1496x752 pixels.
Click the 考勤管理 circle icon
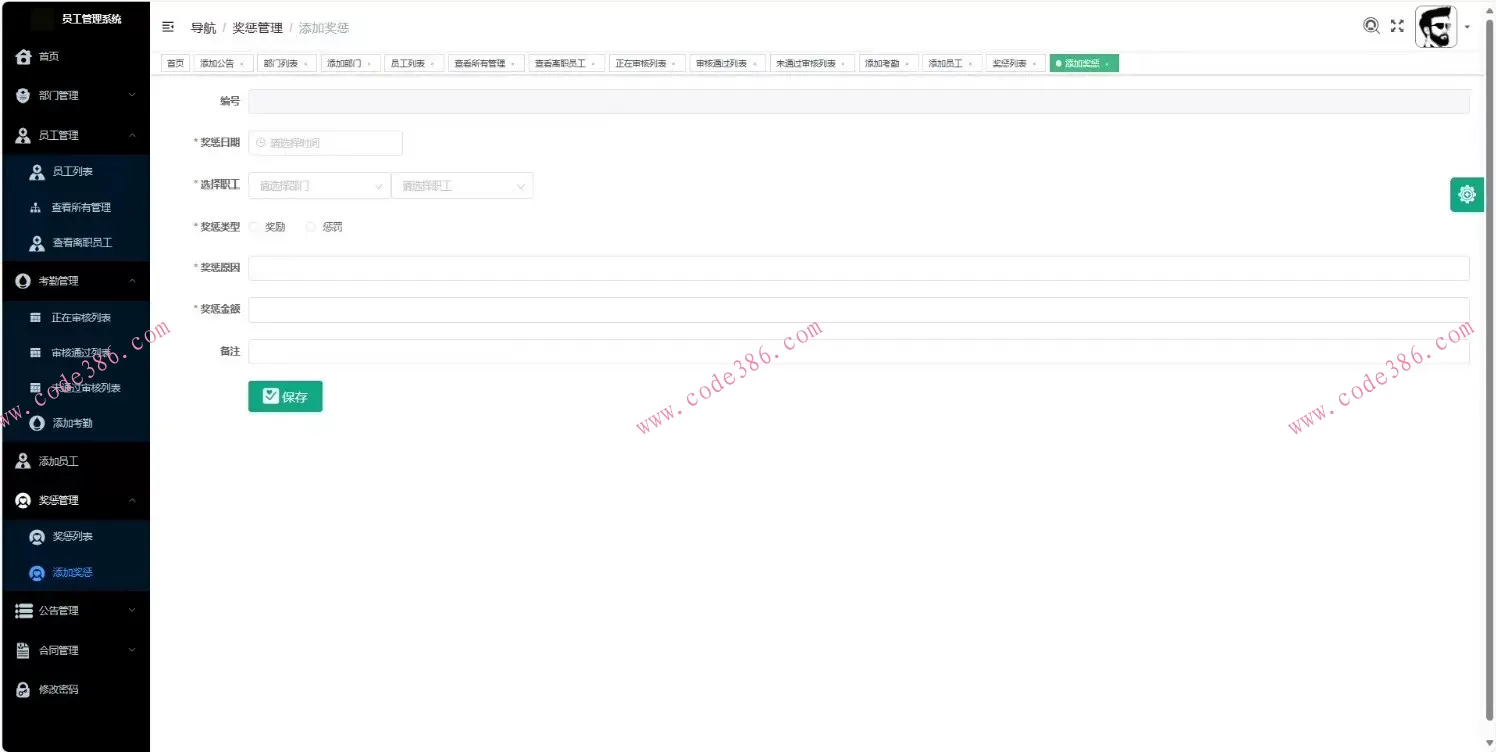click(24, 281)
